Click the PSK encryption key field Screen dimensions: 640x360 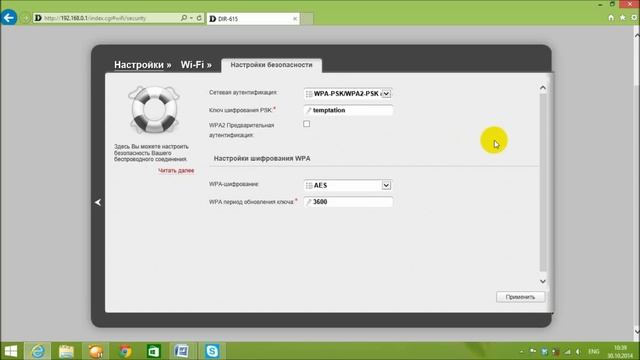pos(348,110)
